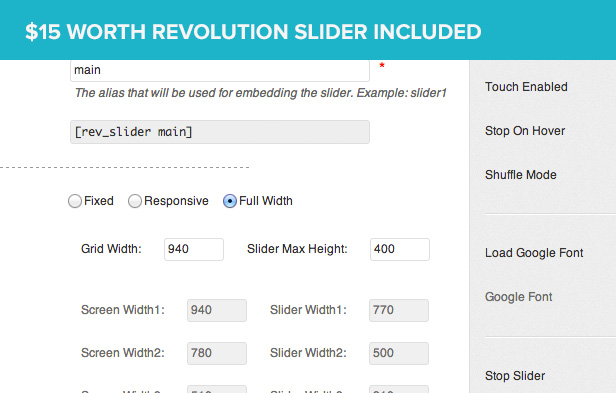This screenshot has width=616, height=393.
Task: Click the Touch Enabled setting label
Action: (x=526, y=87)
